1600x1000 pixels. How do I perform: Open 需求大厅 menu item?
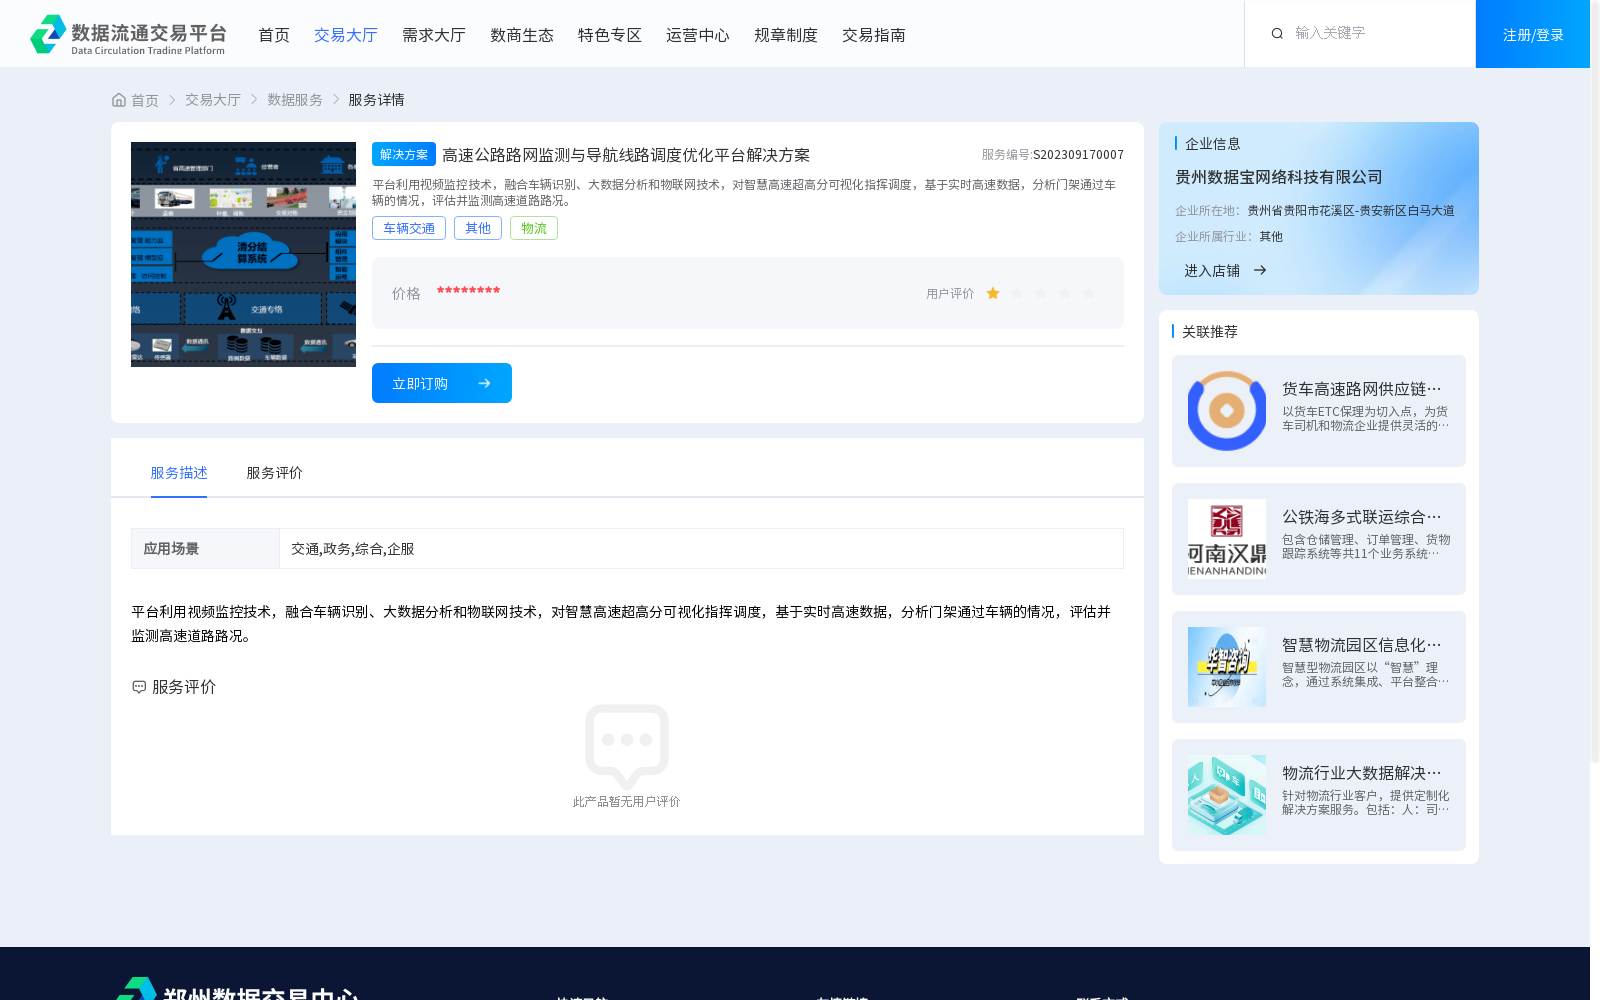tap(434, 35)
